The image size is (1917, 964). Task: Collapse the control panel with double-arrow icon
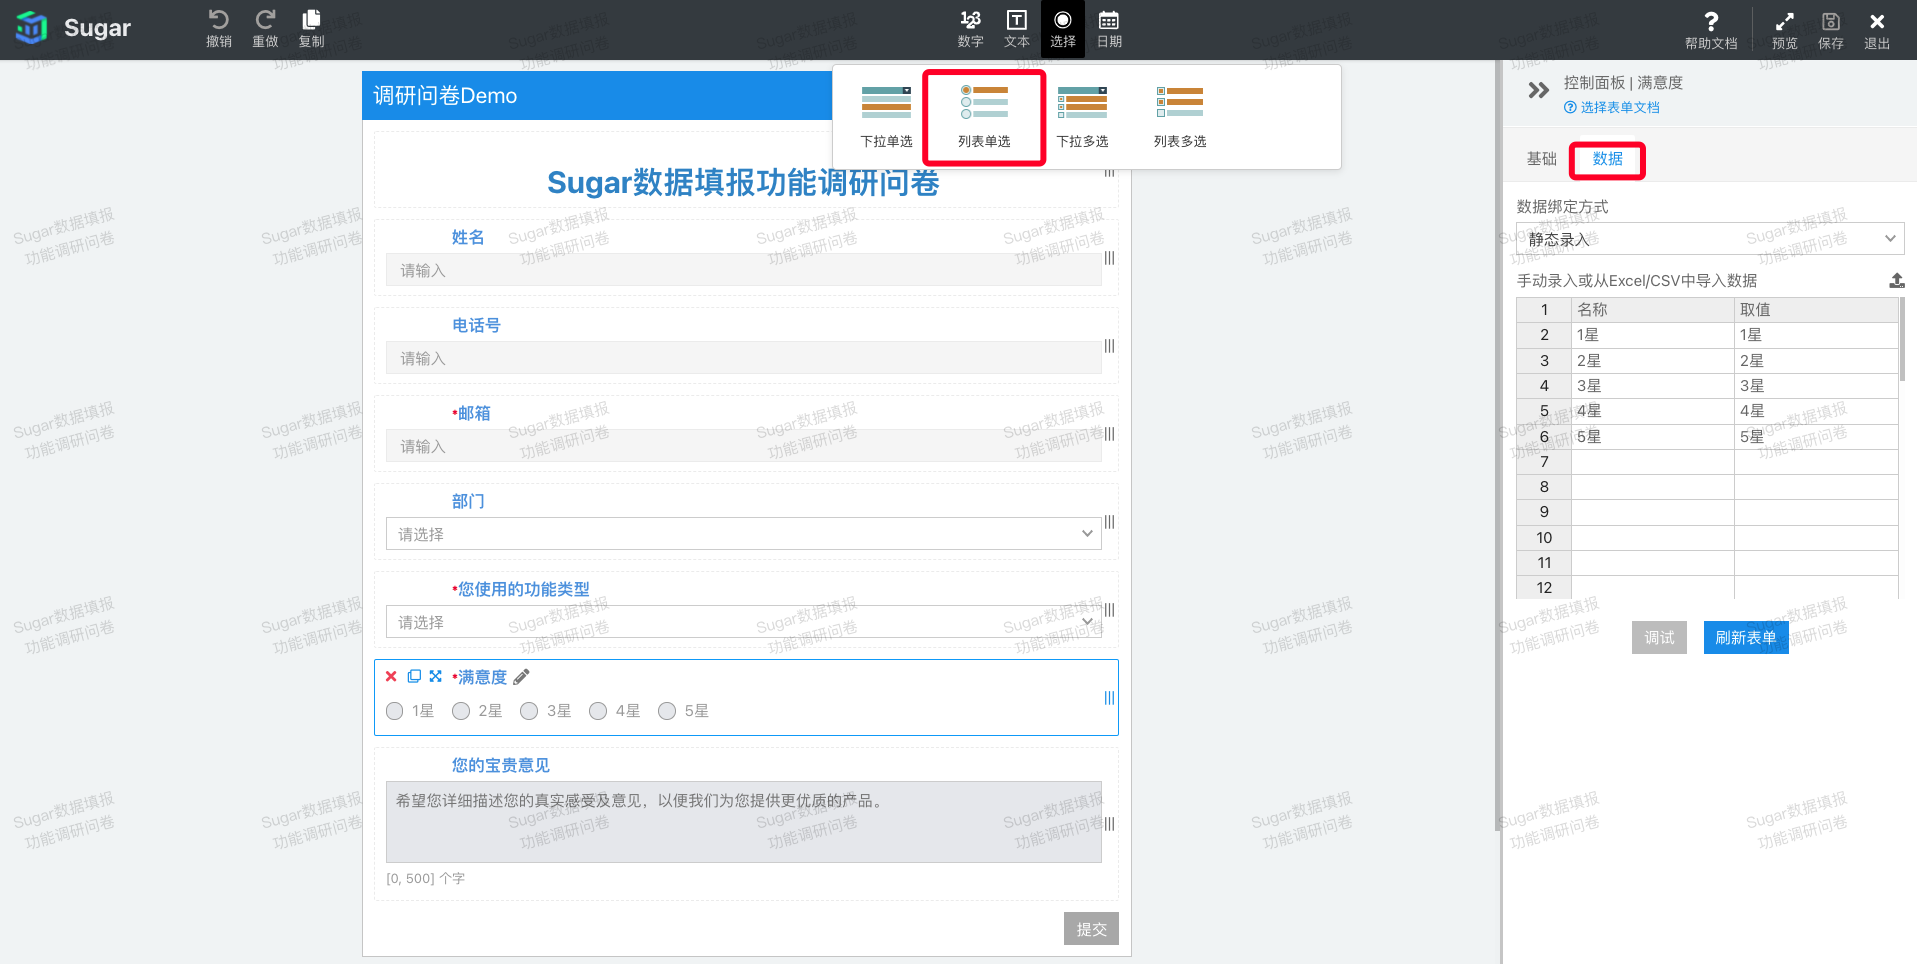1539,91
